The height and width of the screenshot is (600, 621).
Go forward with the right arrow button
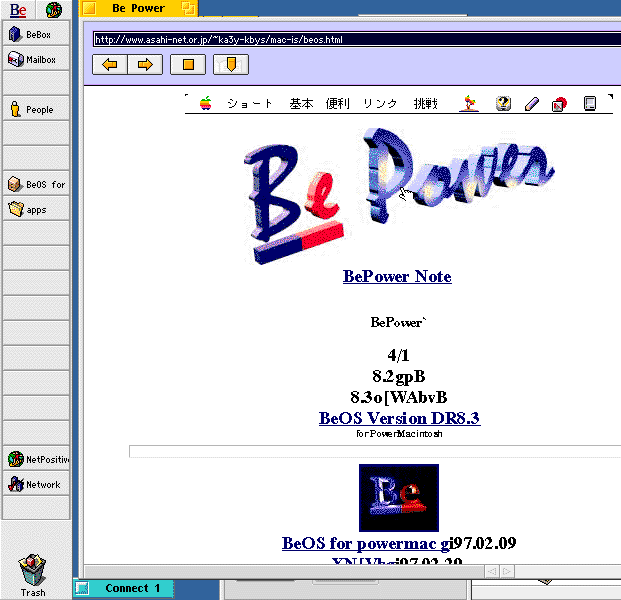point(145,65)
